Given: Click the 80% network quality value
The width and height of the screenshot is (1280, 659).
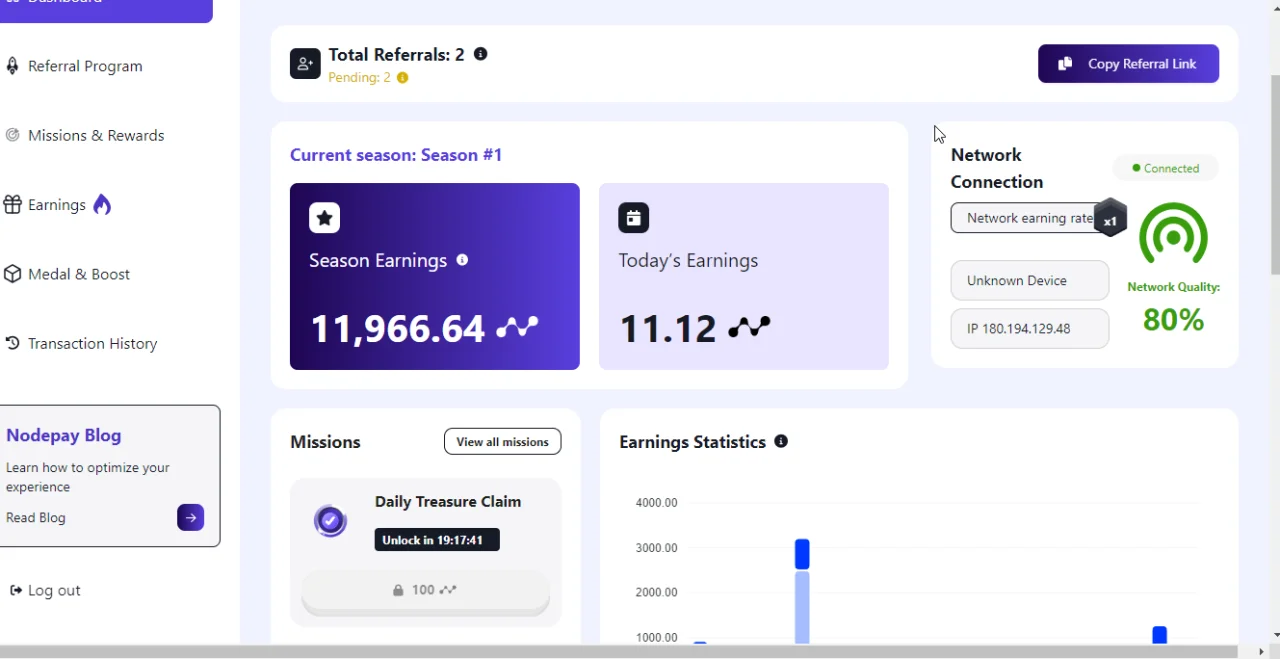Looking at the screenshot, I should 1174,320.
